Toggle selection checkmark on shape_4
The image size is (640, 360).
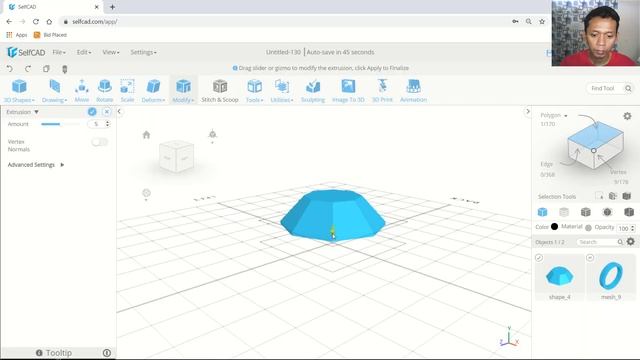pyautogui.click(x=539, y=258)
